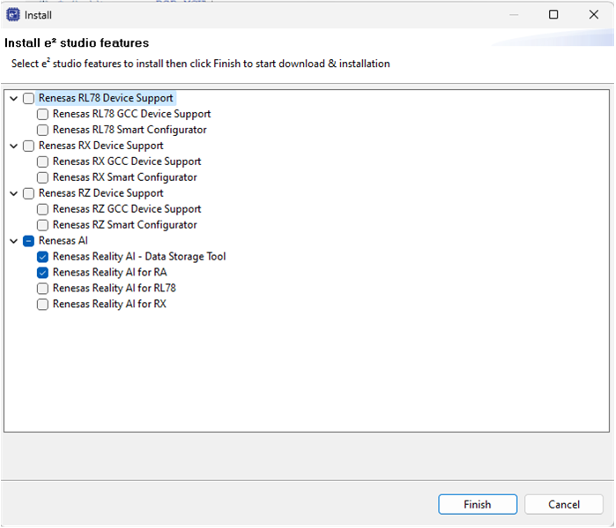Image resolution: width=616 pixels, height=528 pixels.
Task: Tick the Renesas RZ Smart Configurator checkbox
Action: [x=43, y=225]
